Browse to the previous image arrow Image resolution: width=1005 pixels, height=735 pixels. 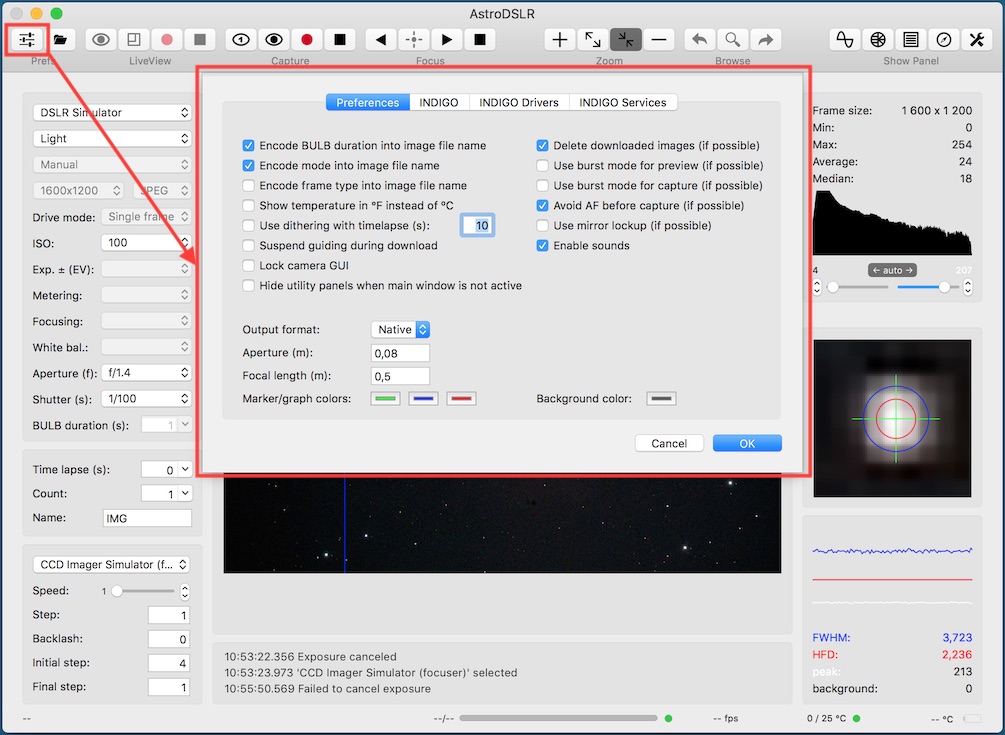(x=700, y=40)
